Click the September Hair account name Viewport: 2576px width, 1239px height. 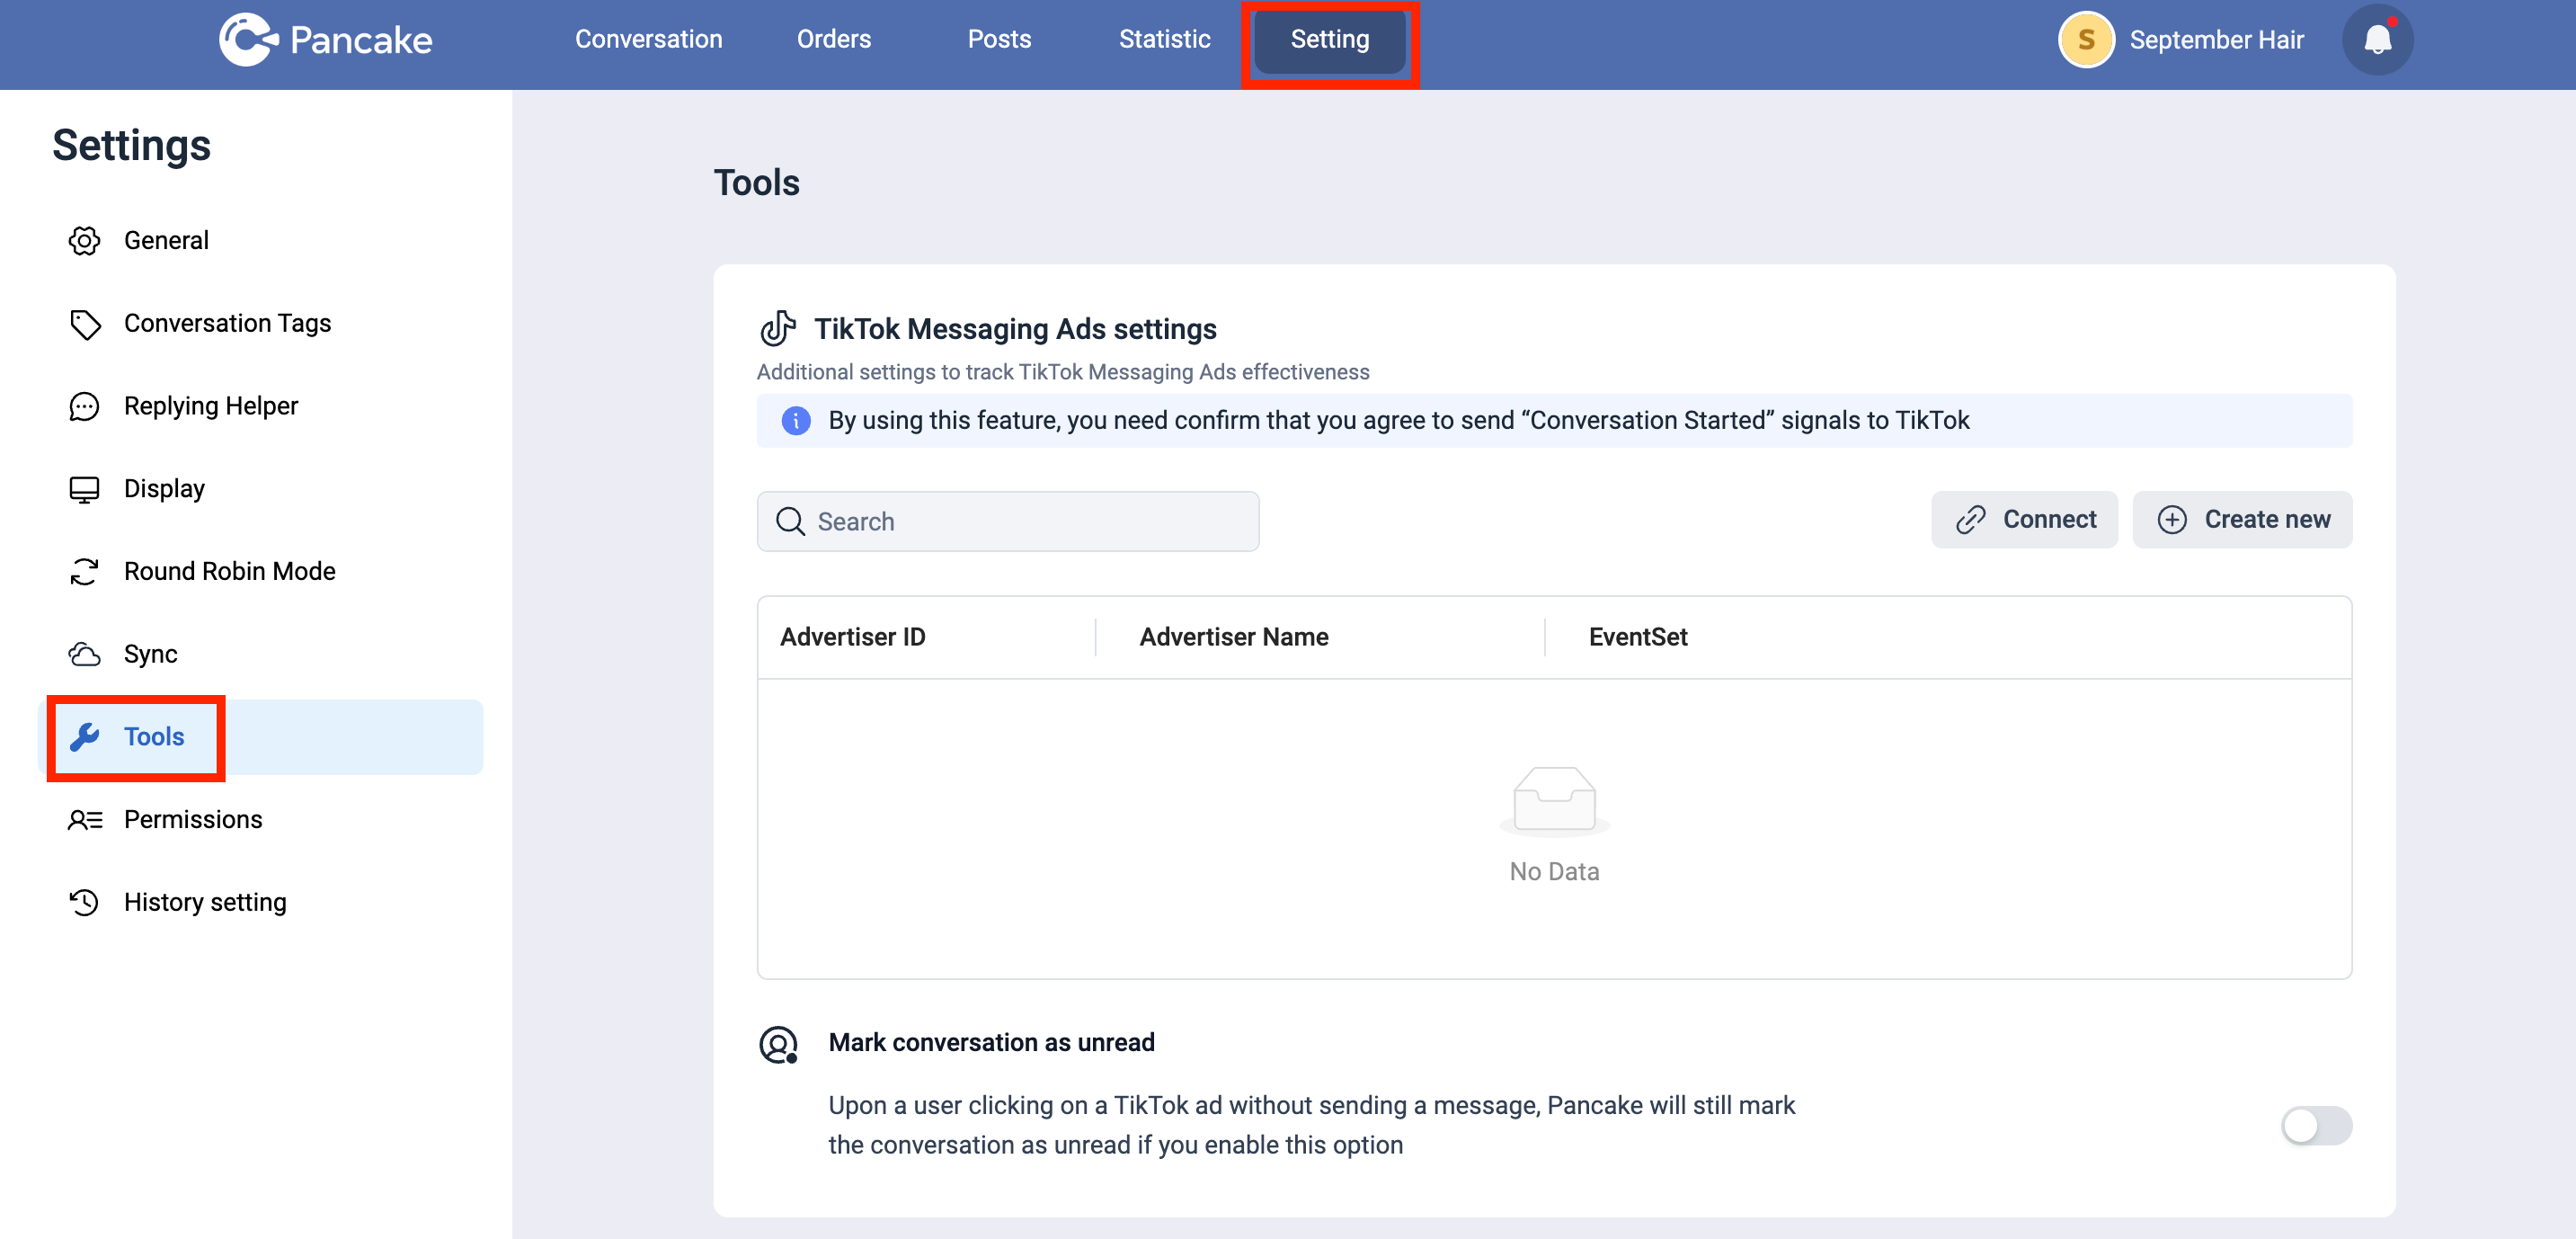click(2216, 40)
